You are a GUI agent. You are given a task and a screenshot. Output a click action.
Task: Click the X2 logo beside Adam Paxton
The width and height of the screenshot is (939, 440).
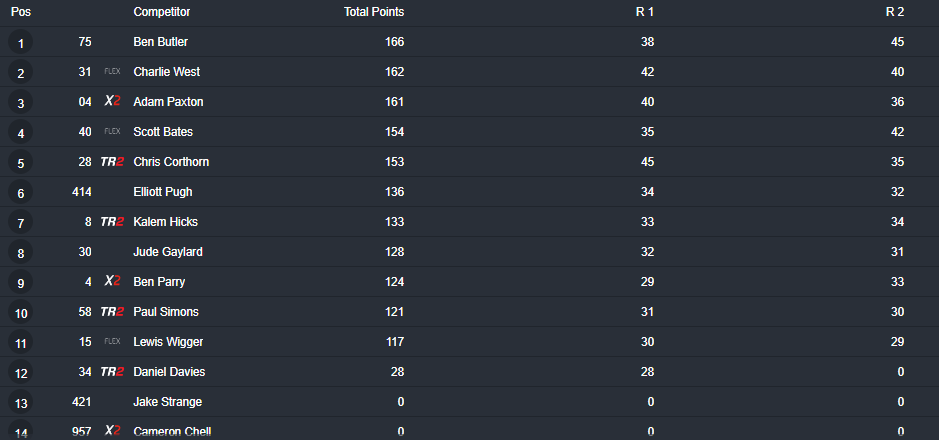(112, 101)
